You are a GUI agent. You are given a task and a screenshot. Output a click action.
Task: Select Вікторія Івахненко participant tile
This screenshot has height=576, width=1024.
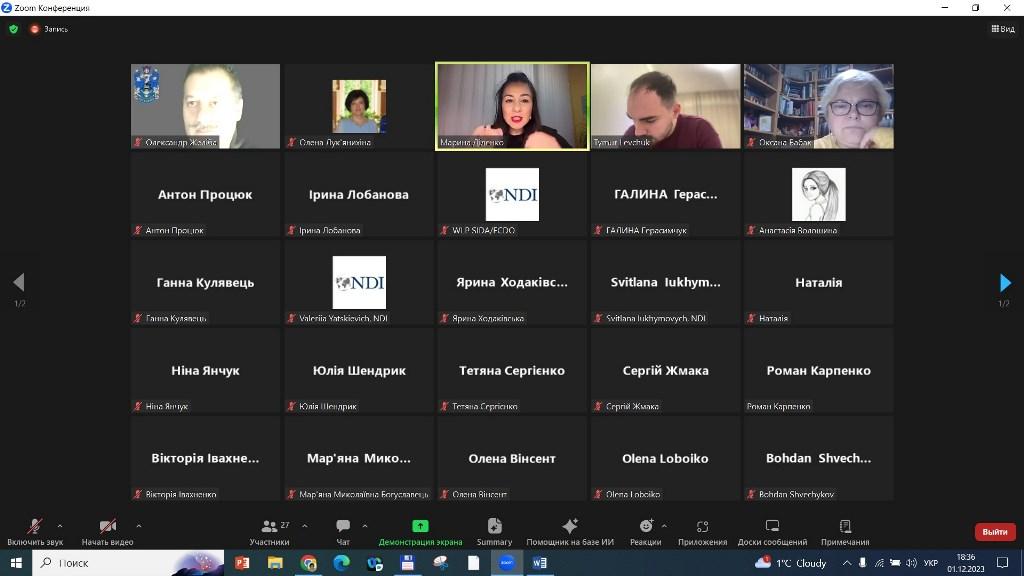click(x=205, y=458)
